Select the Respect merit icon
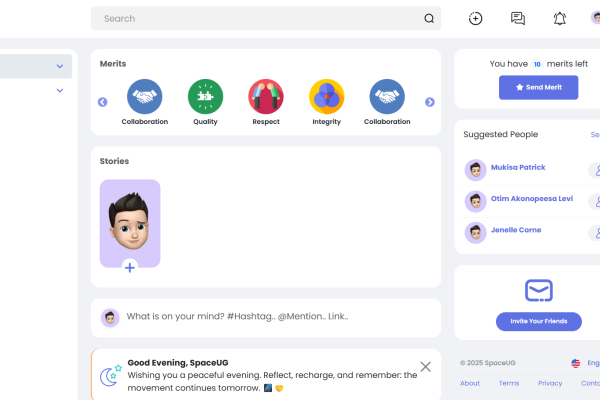This screenshot has width=600, height=400. pyautogui.click(x=266, y=97)
